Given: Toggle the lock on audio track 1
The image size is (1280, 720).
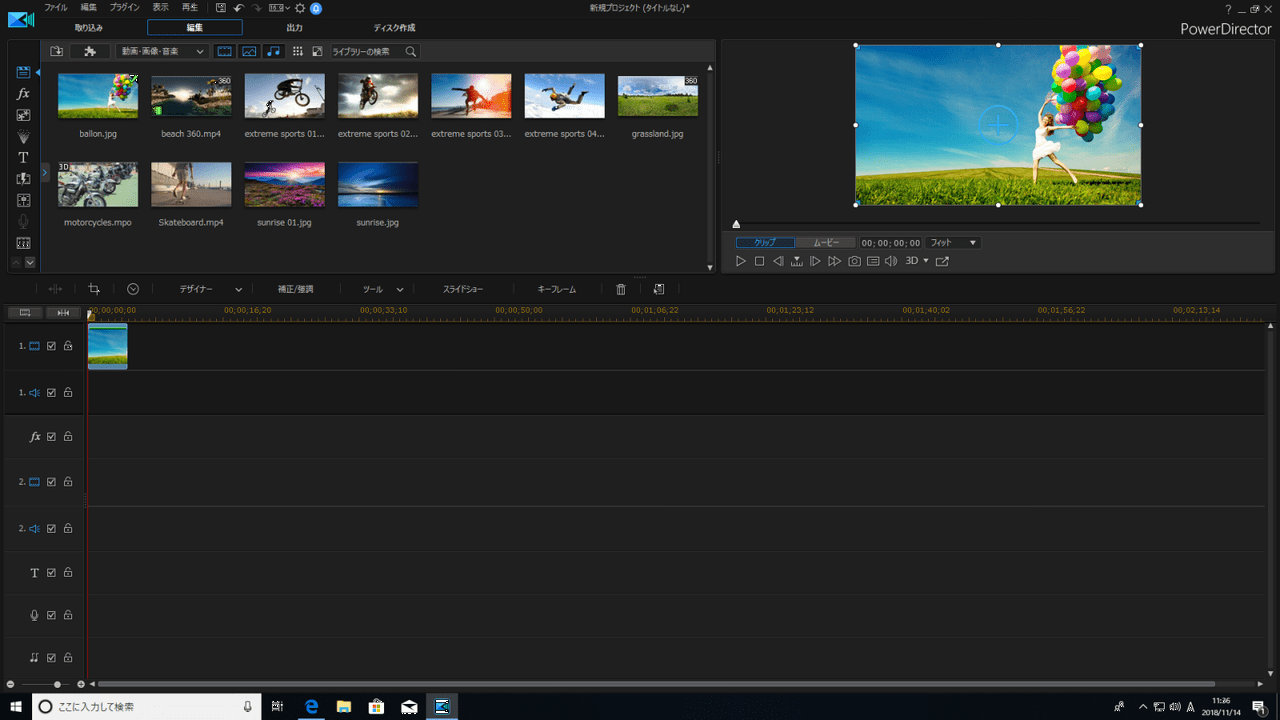Looking at the screenshot, I should 68,392.
